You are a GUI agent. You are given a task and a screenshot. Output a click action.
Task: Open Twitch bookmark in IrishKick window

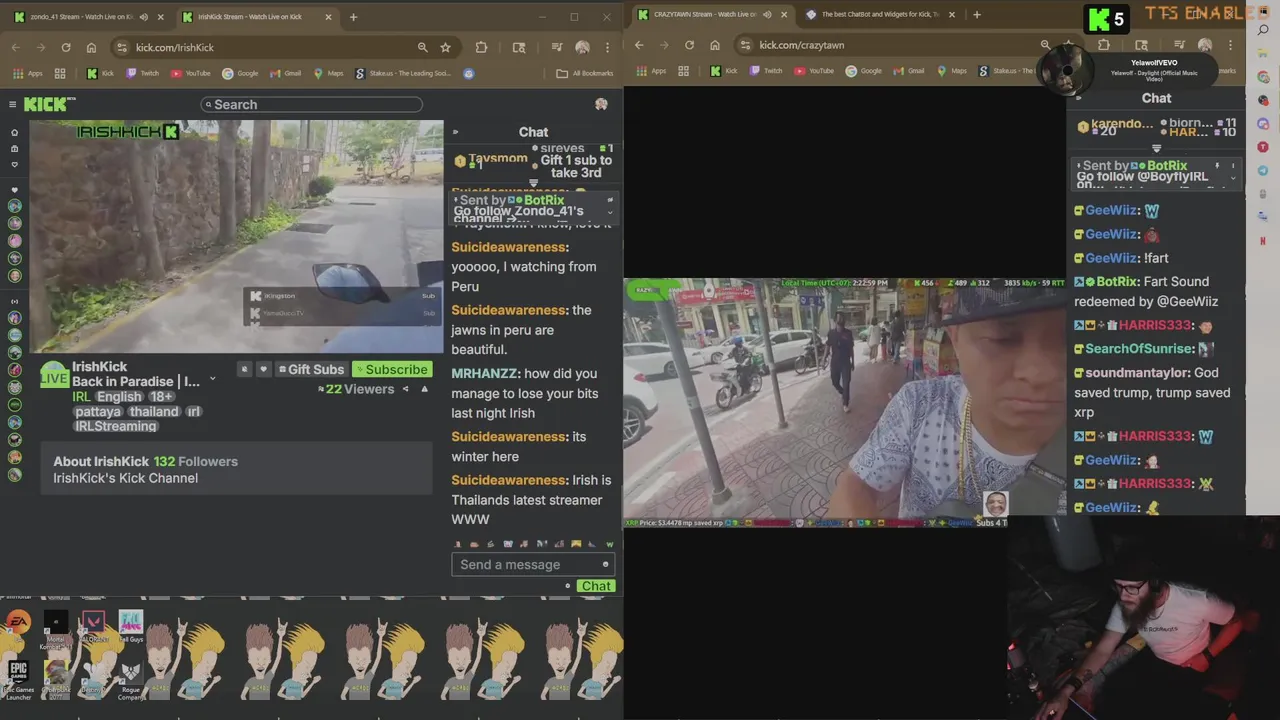coord(143,73)
